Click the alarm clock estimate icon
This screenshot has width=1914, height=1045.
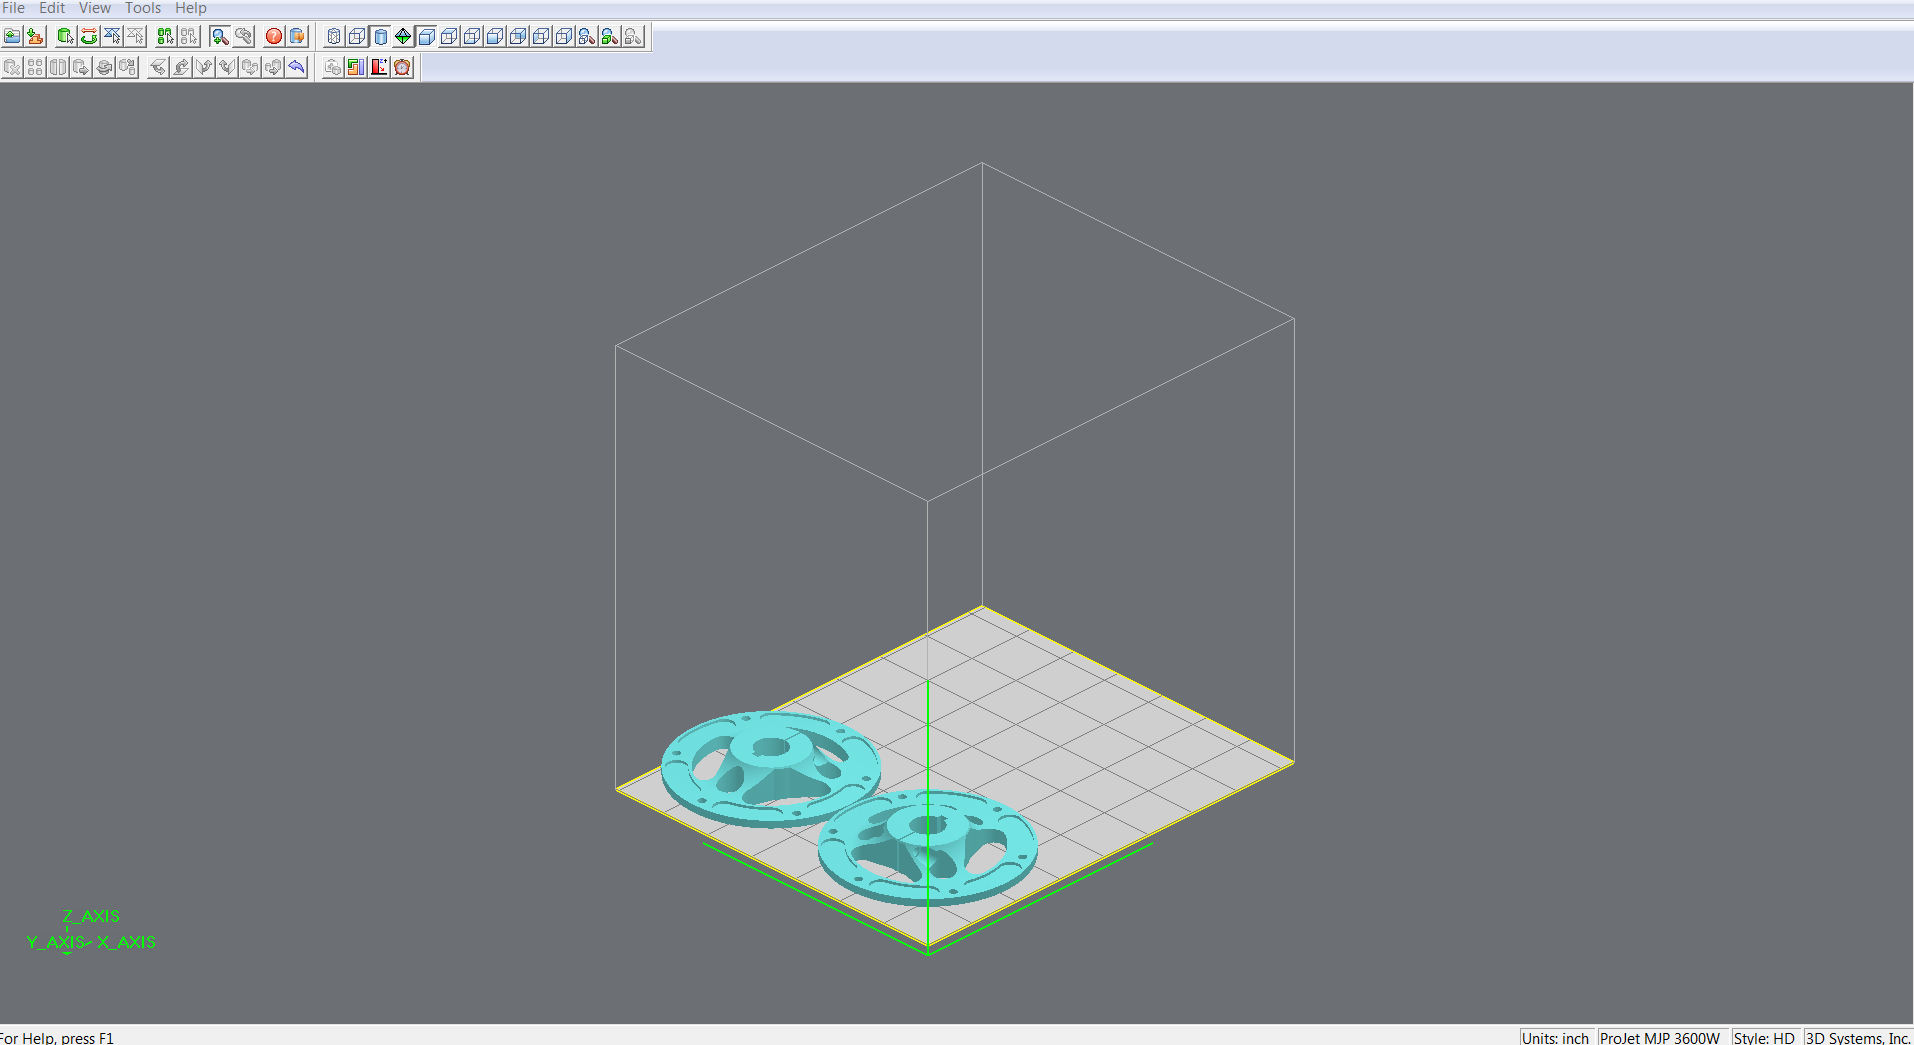(402, 68)
